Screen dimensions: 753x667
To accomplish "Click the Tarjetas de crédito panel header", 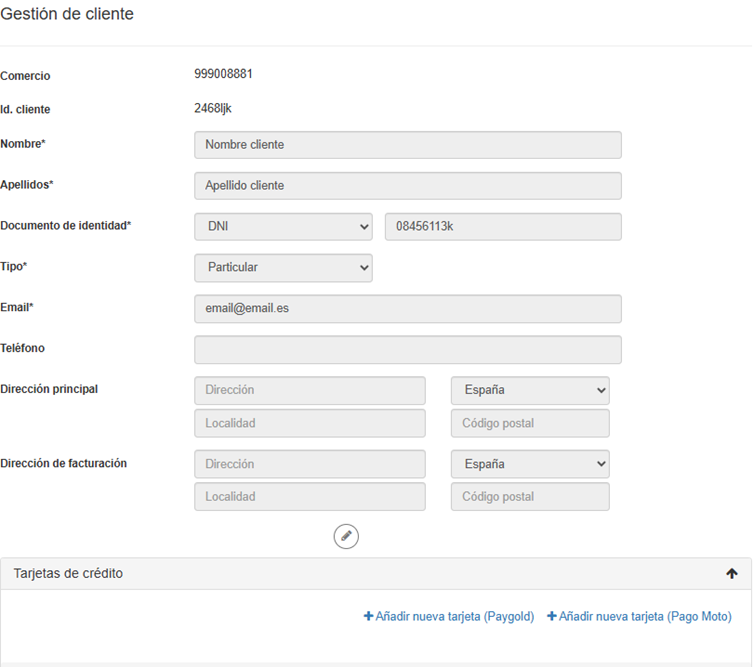I will [300, 574].
